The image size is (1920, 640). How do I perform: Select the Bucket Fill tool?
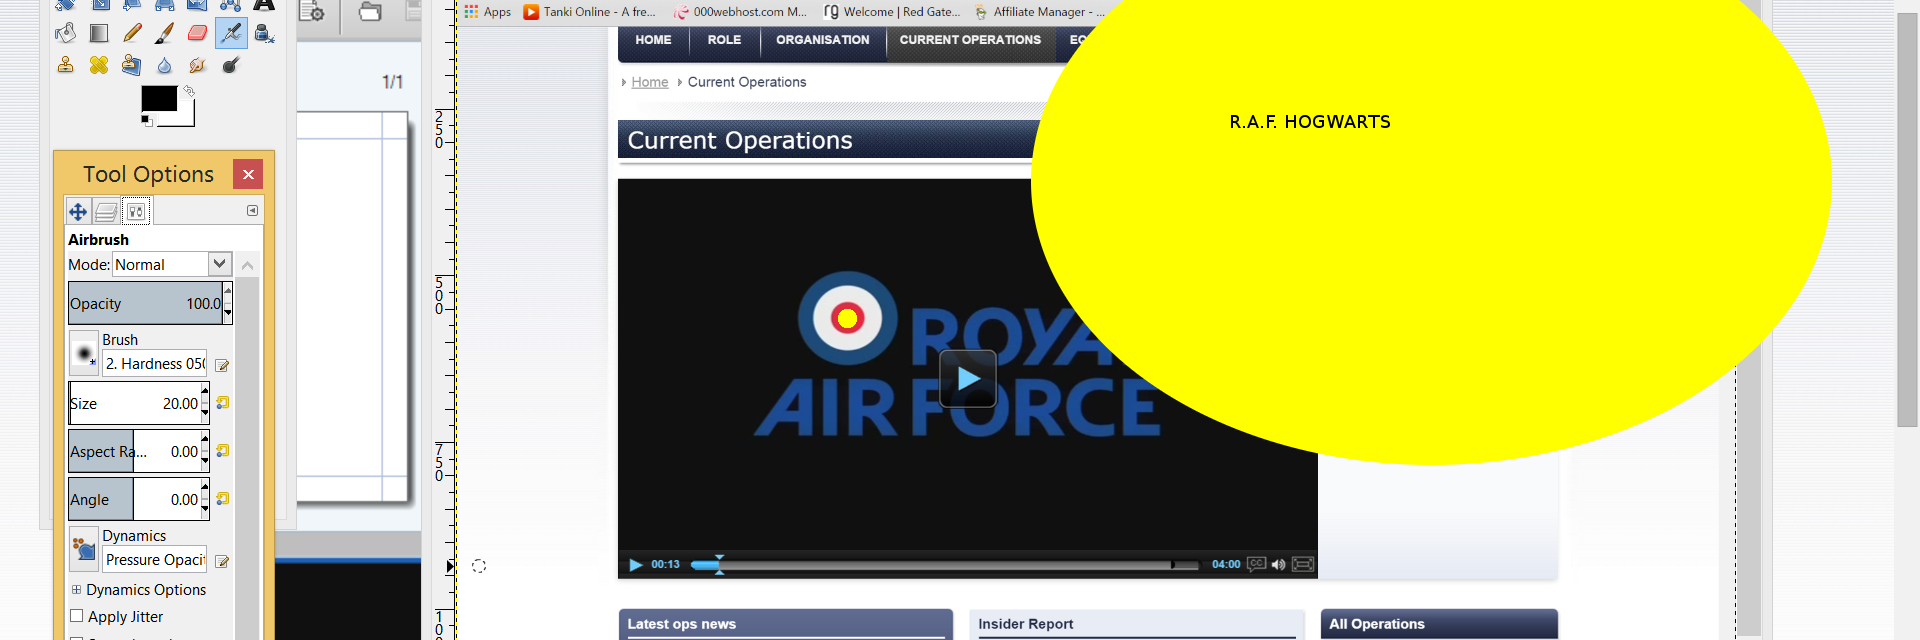[66, 33]
